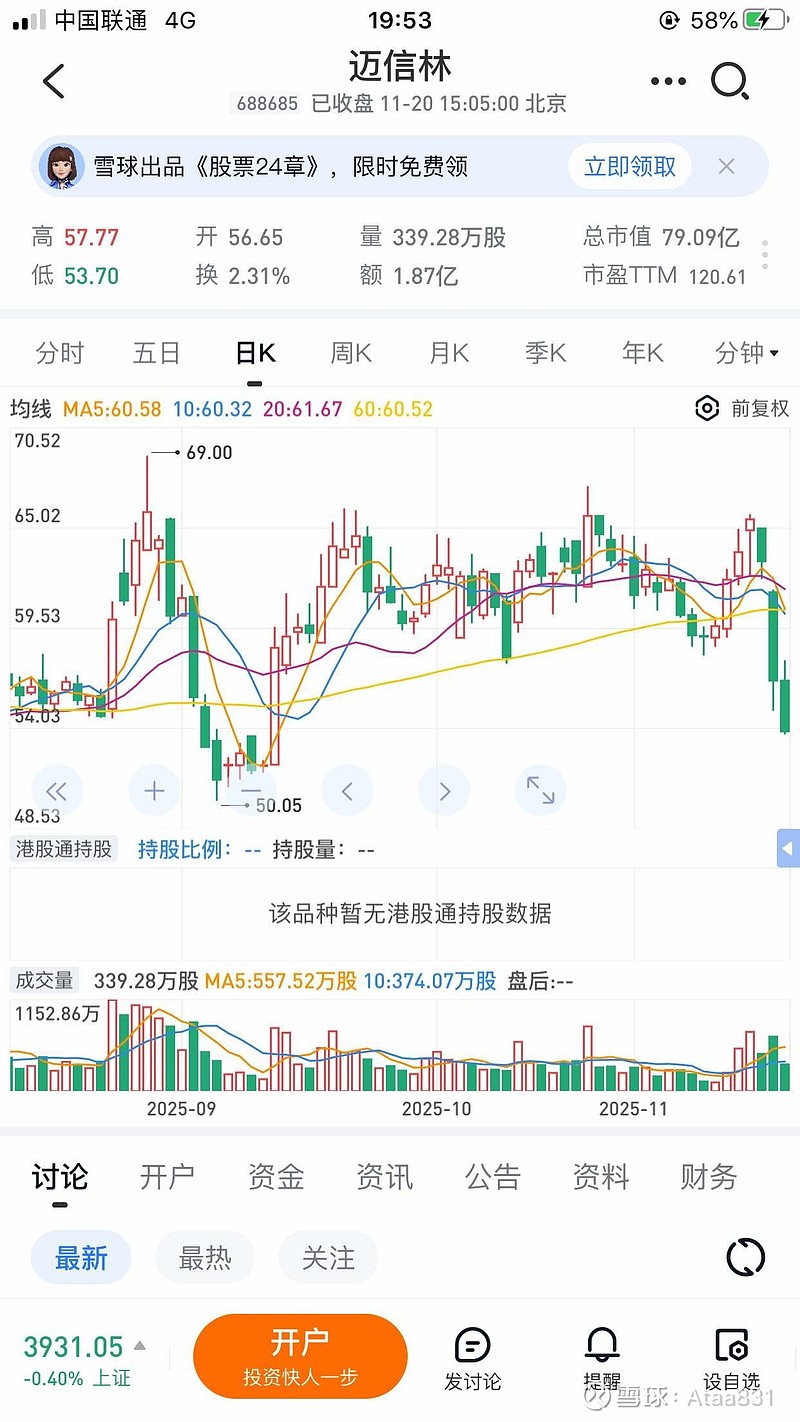Image resolution: width=800 pixels, height=1422 pixels.
Task: Select the 最热 discussion filter
Action: click(x=204, y=1257)
